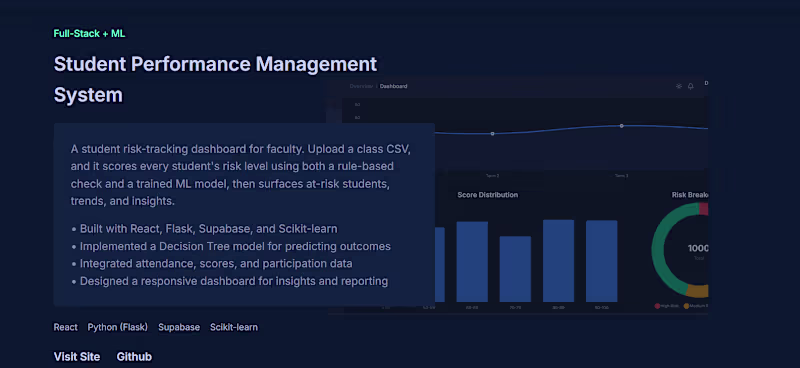800x368 pixels.
Task: Click the Term 3 point on trend line
Action: point(621,126)
